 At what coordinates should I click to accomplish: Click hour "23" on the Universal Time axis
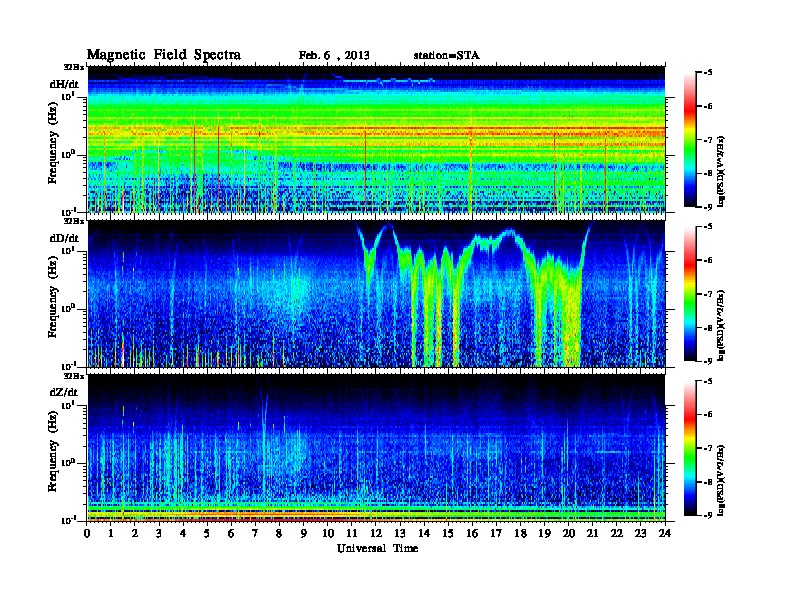(641, 533)
